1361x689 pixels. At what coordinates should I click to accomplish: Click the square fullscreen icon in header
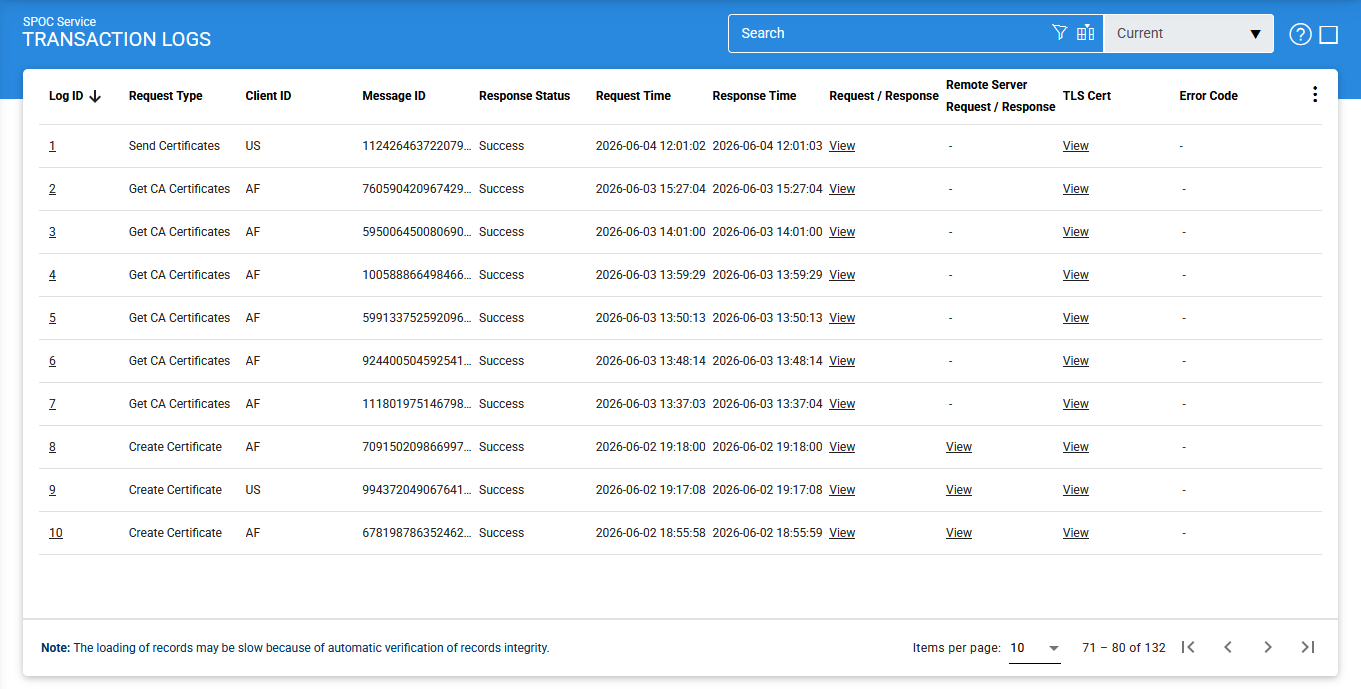1329,34
